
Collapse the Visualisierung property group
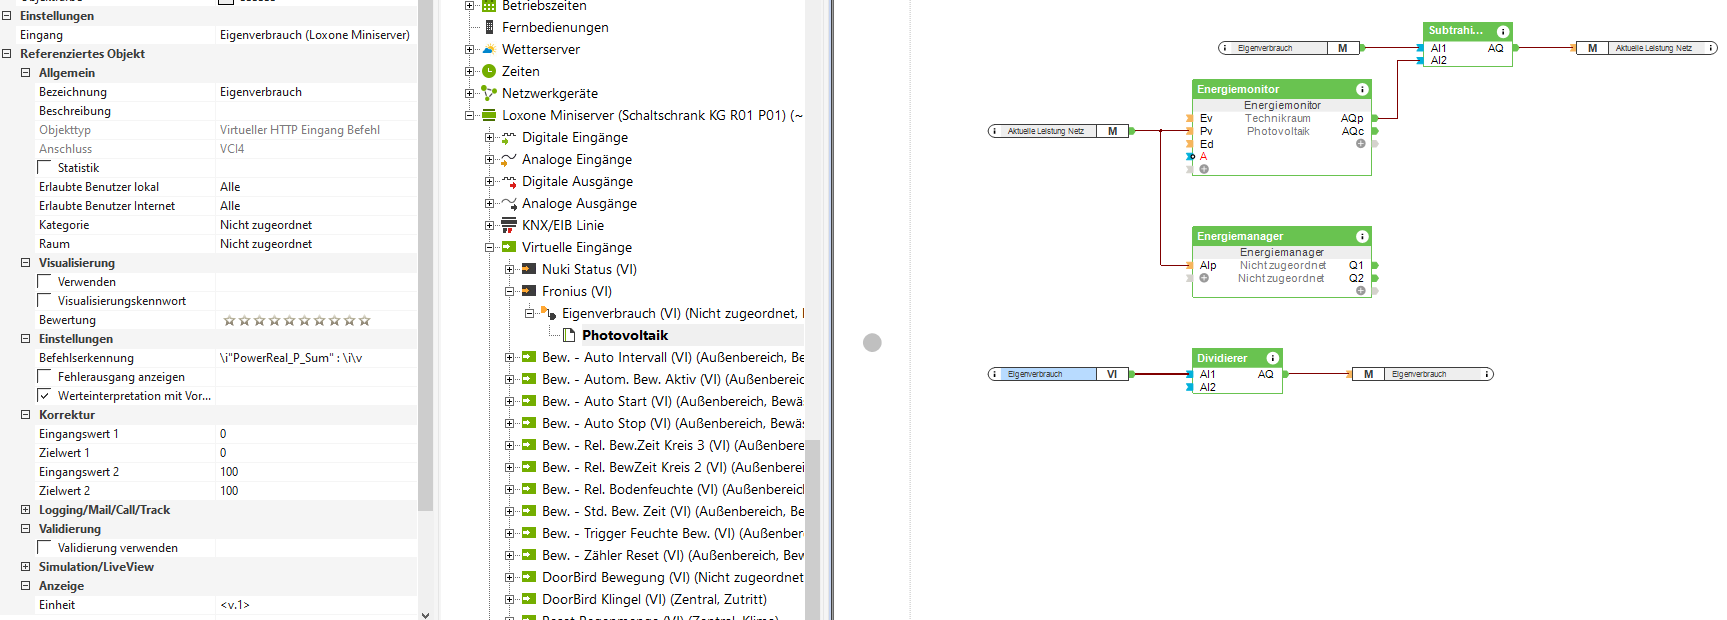[x=26, y=263]
